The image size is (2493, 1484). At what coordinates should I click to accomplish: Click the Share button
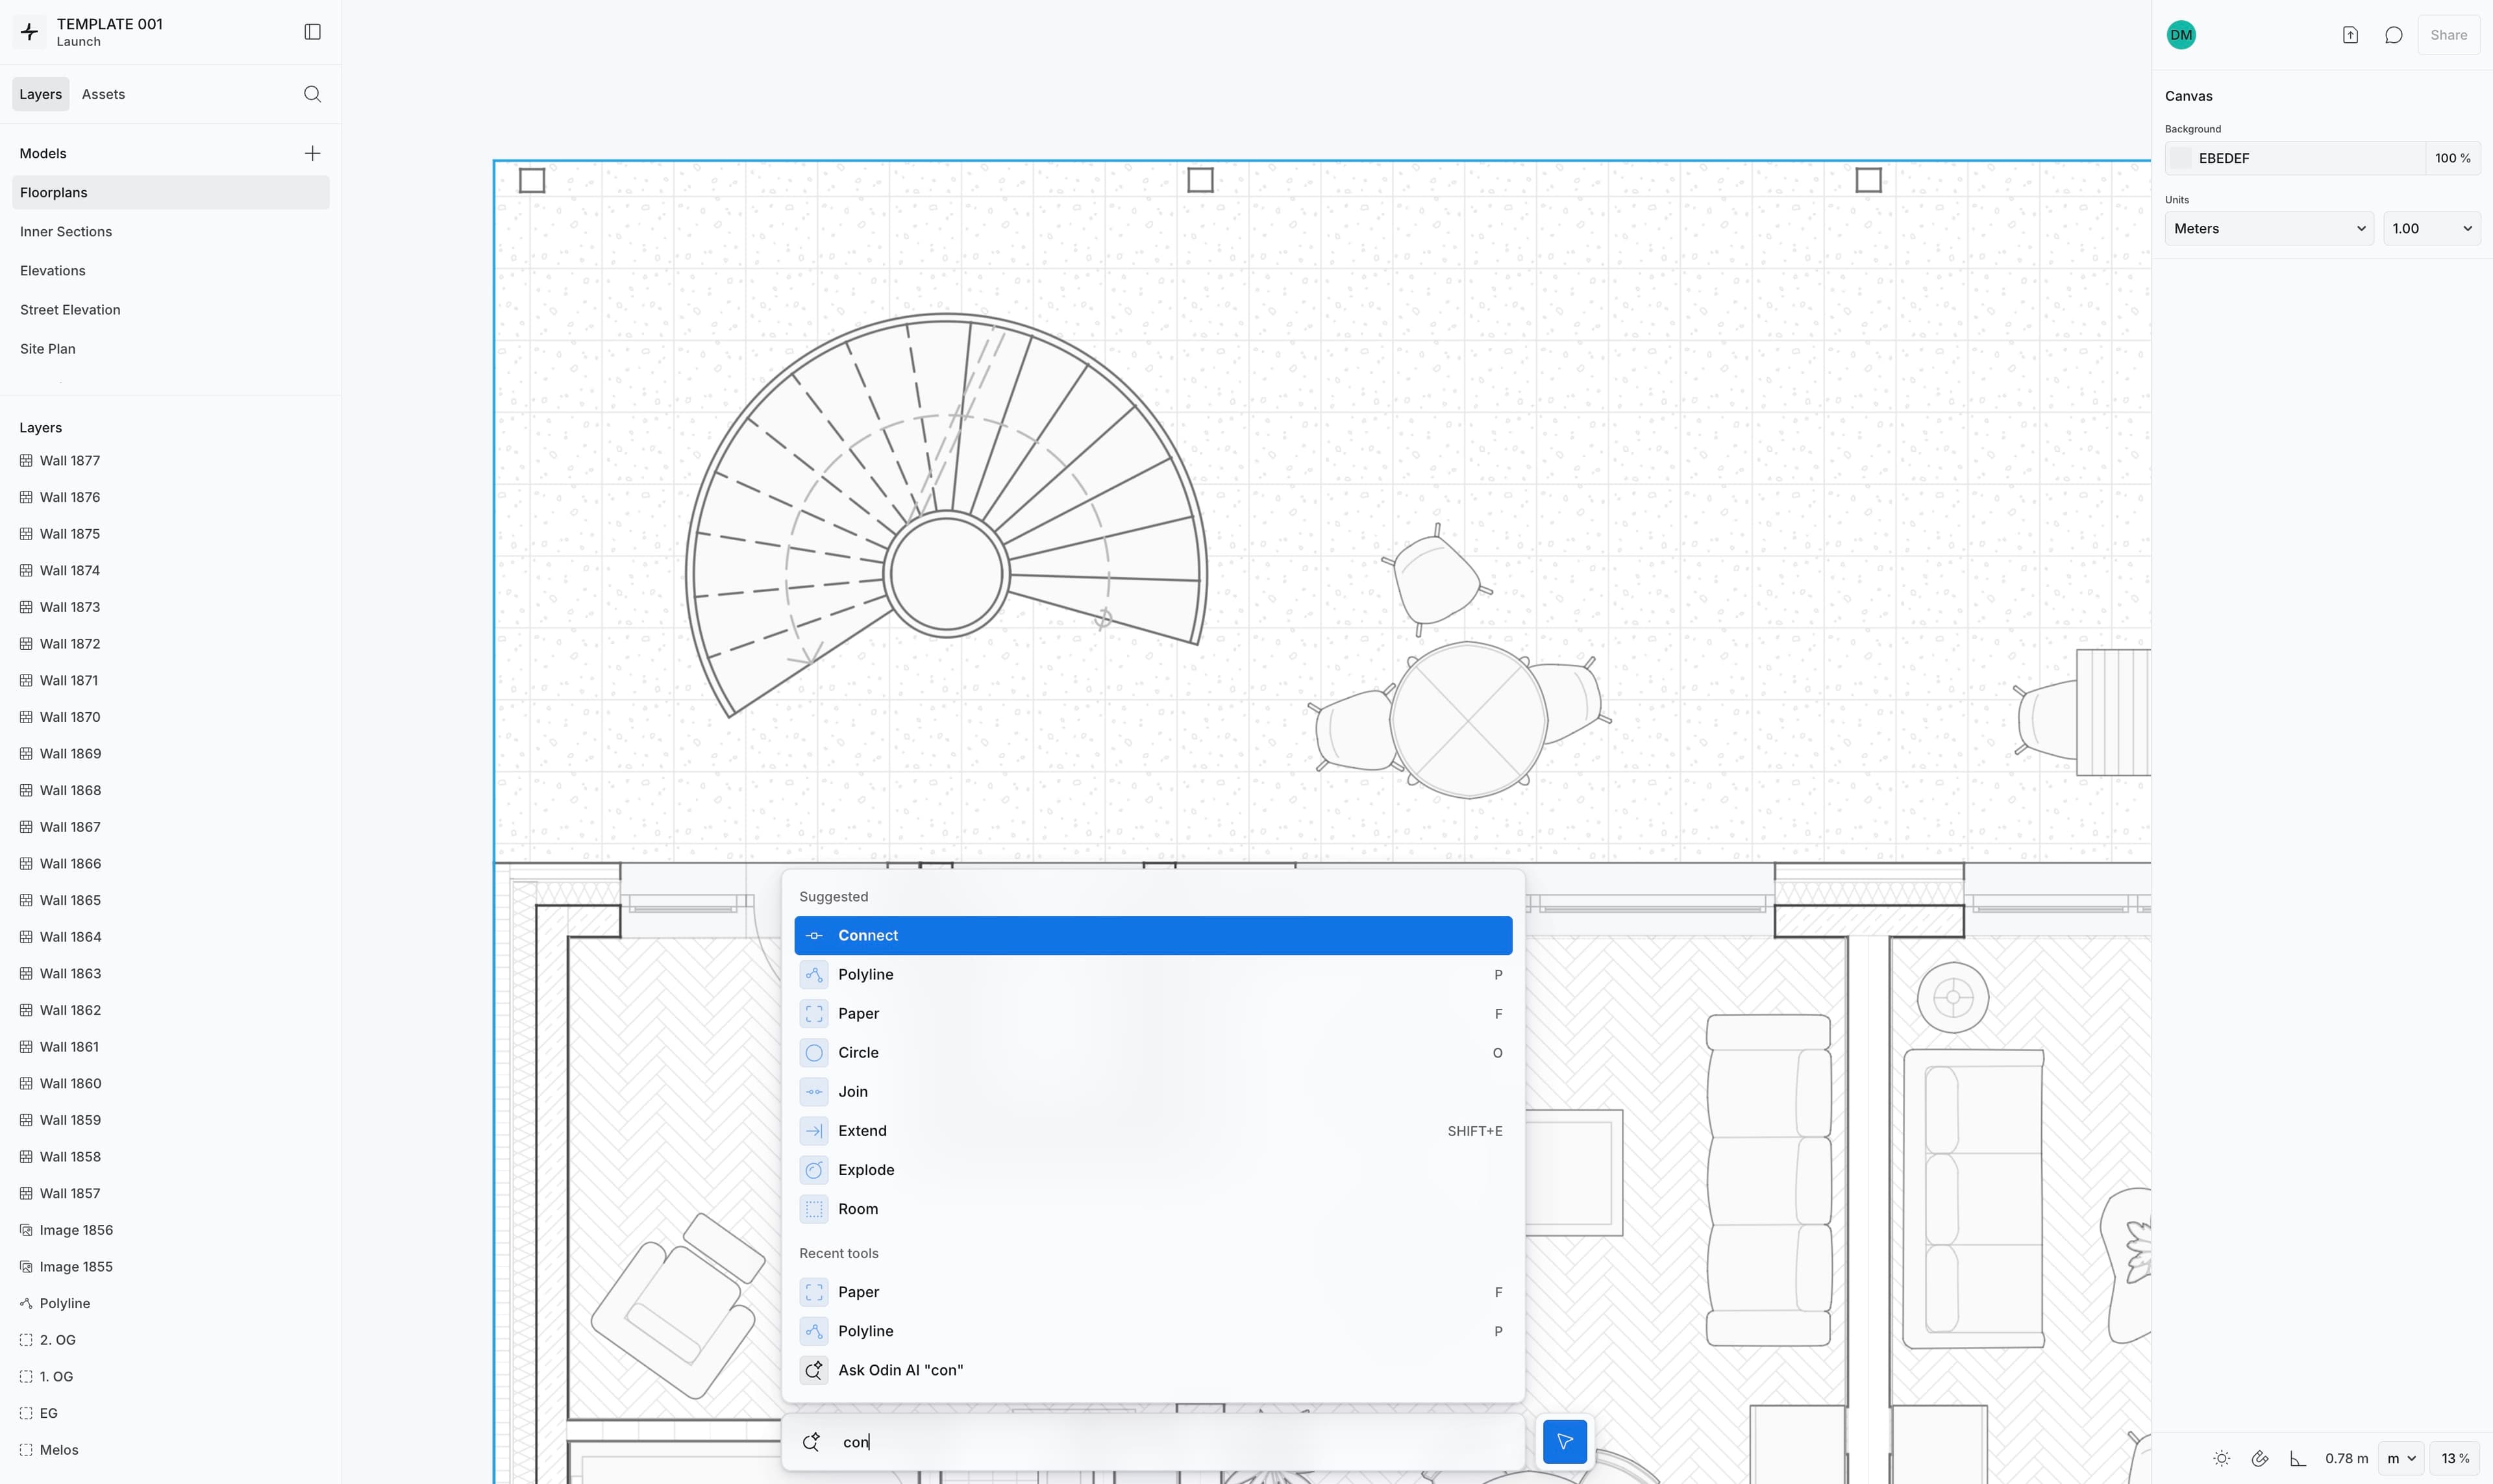pyautogui.click(x=2449, y=35)
